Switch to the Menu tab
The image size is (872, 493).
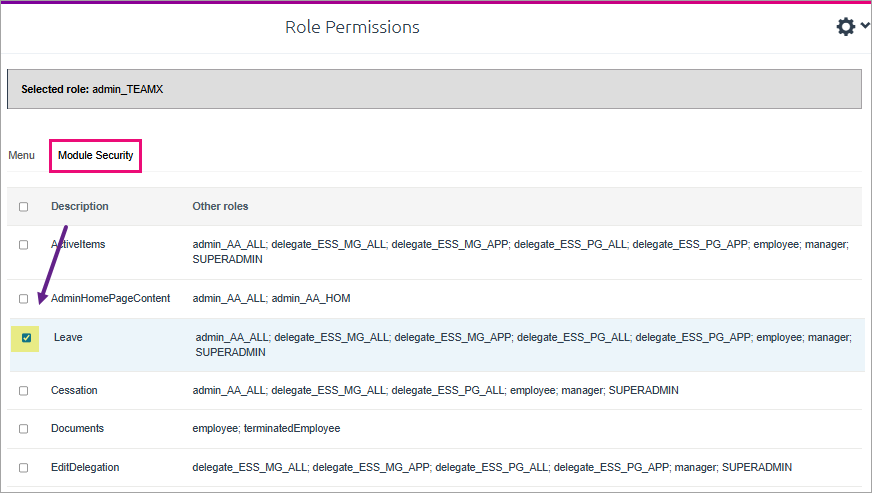pyautogui.click(x=21, y=156)
